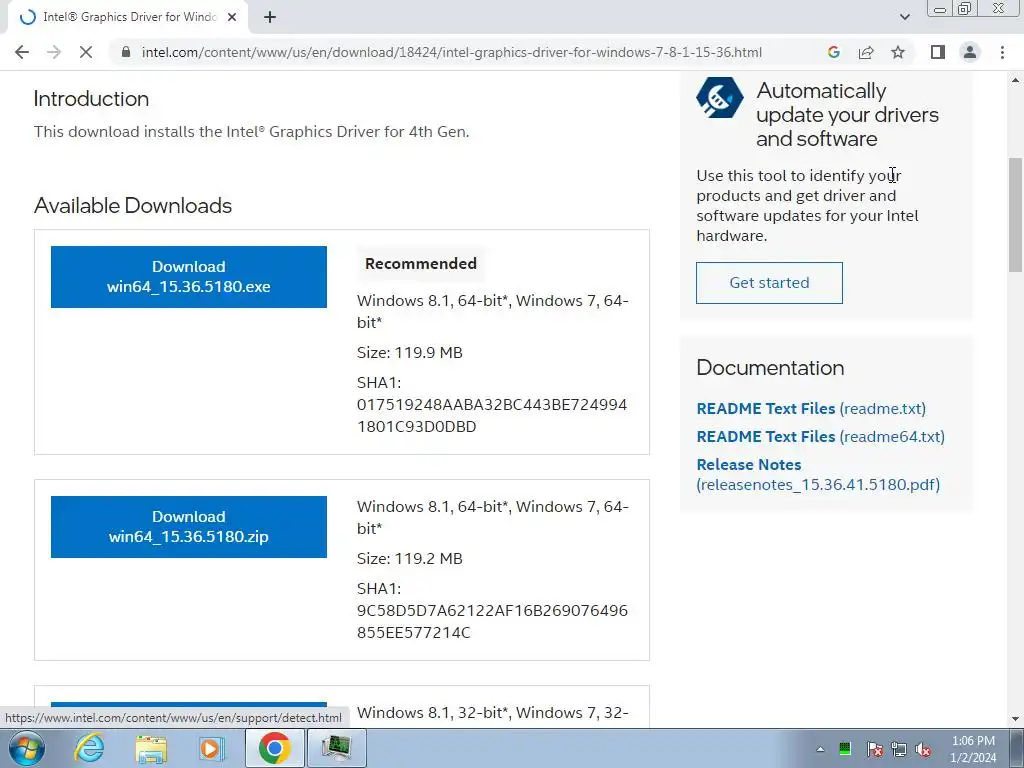This screenshot has width=1024, height=768.
Task: Go back to the previous page
Action: click(22, 52)
